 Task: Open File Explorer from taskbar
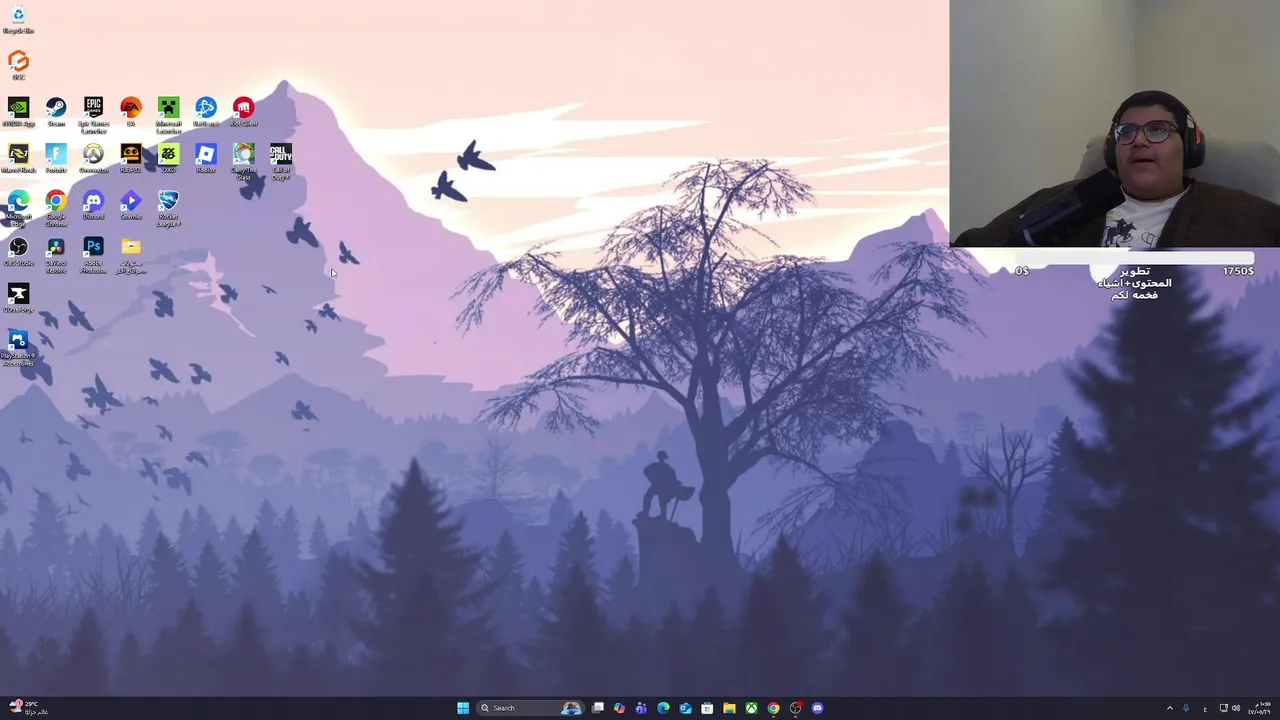tap(729, 708)
